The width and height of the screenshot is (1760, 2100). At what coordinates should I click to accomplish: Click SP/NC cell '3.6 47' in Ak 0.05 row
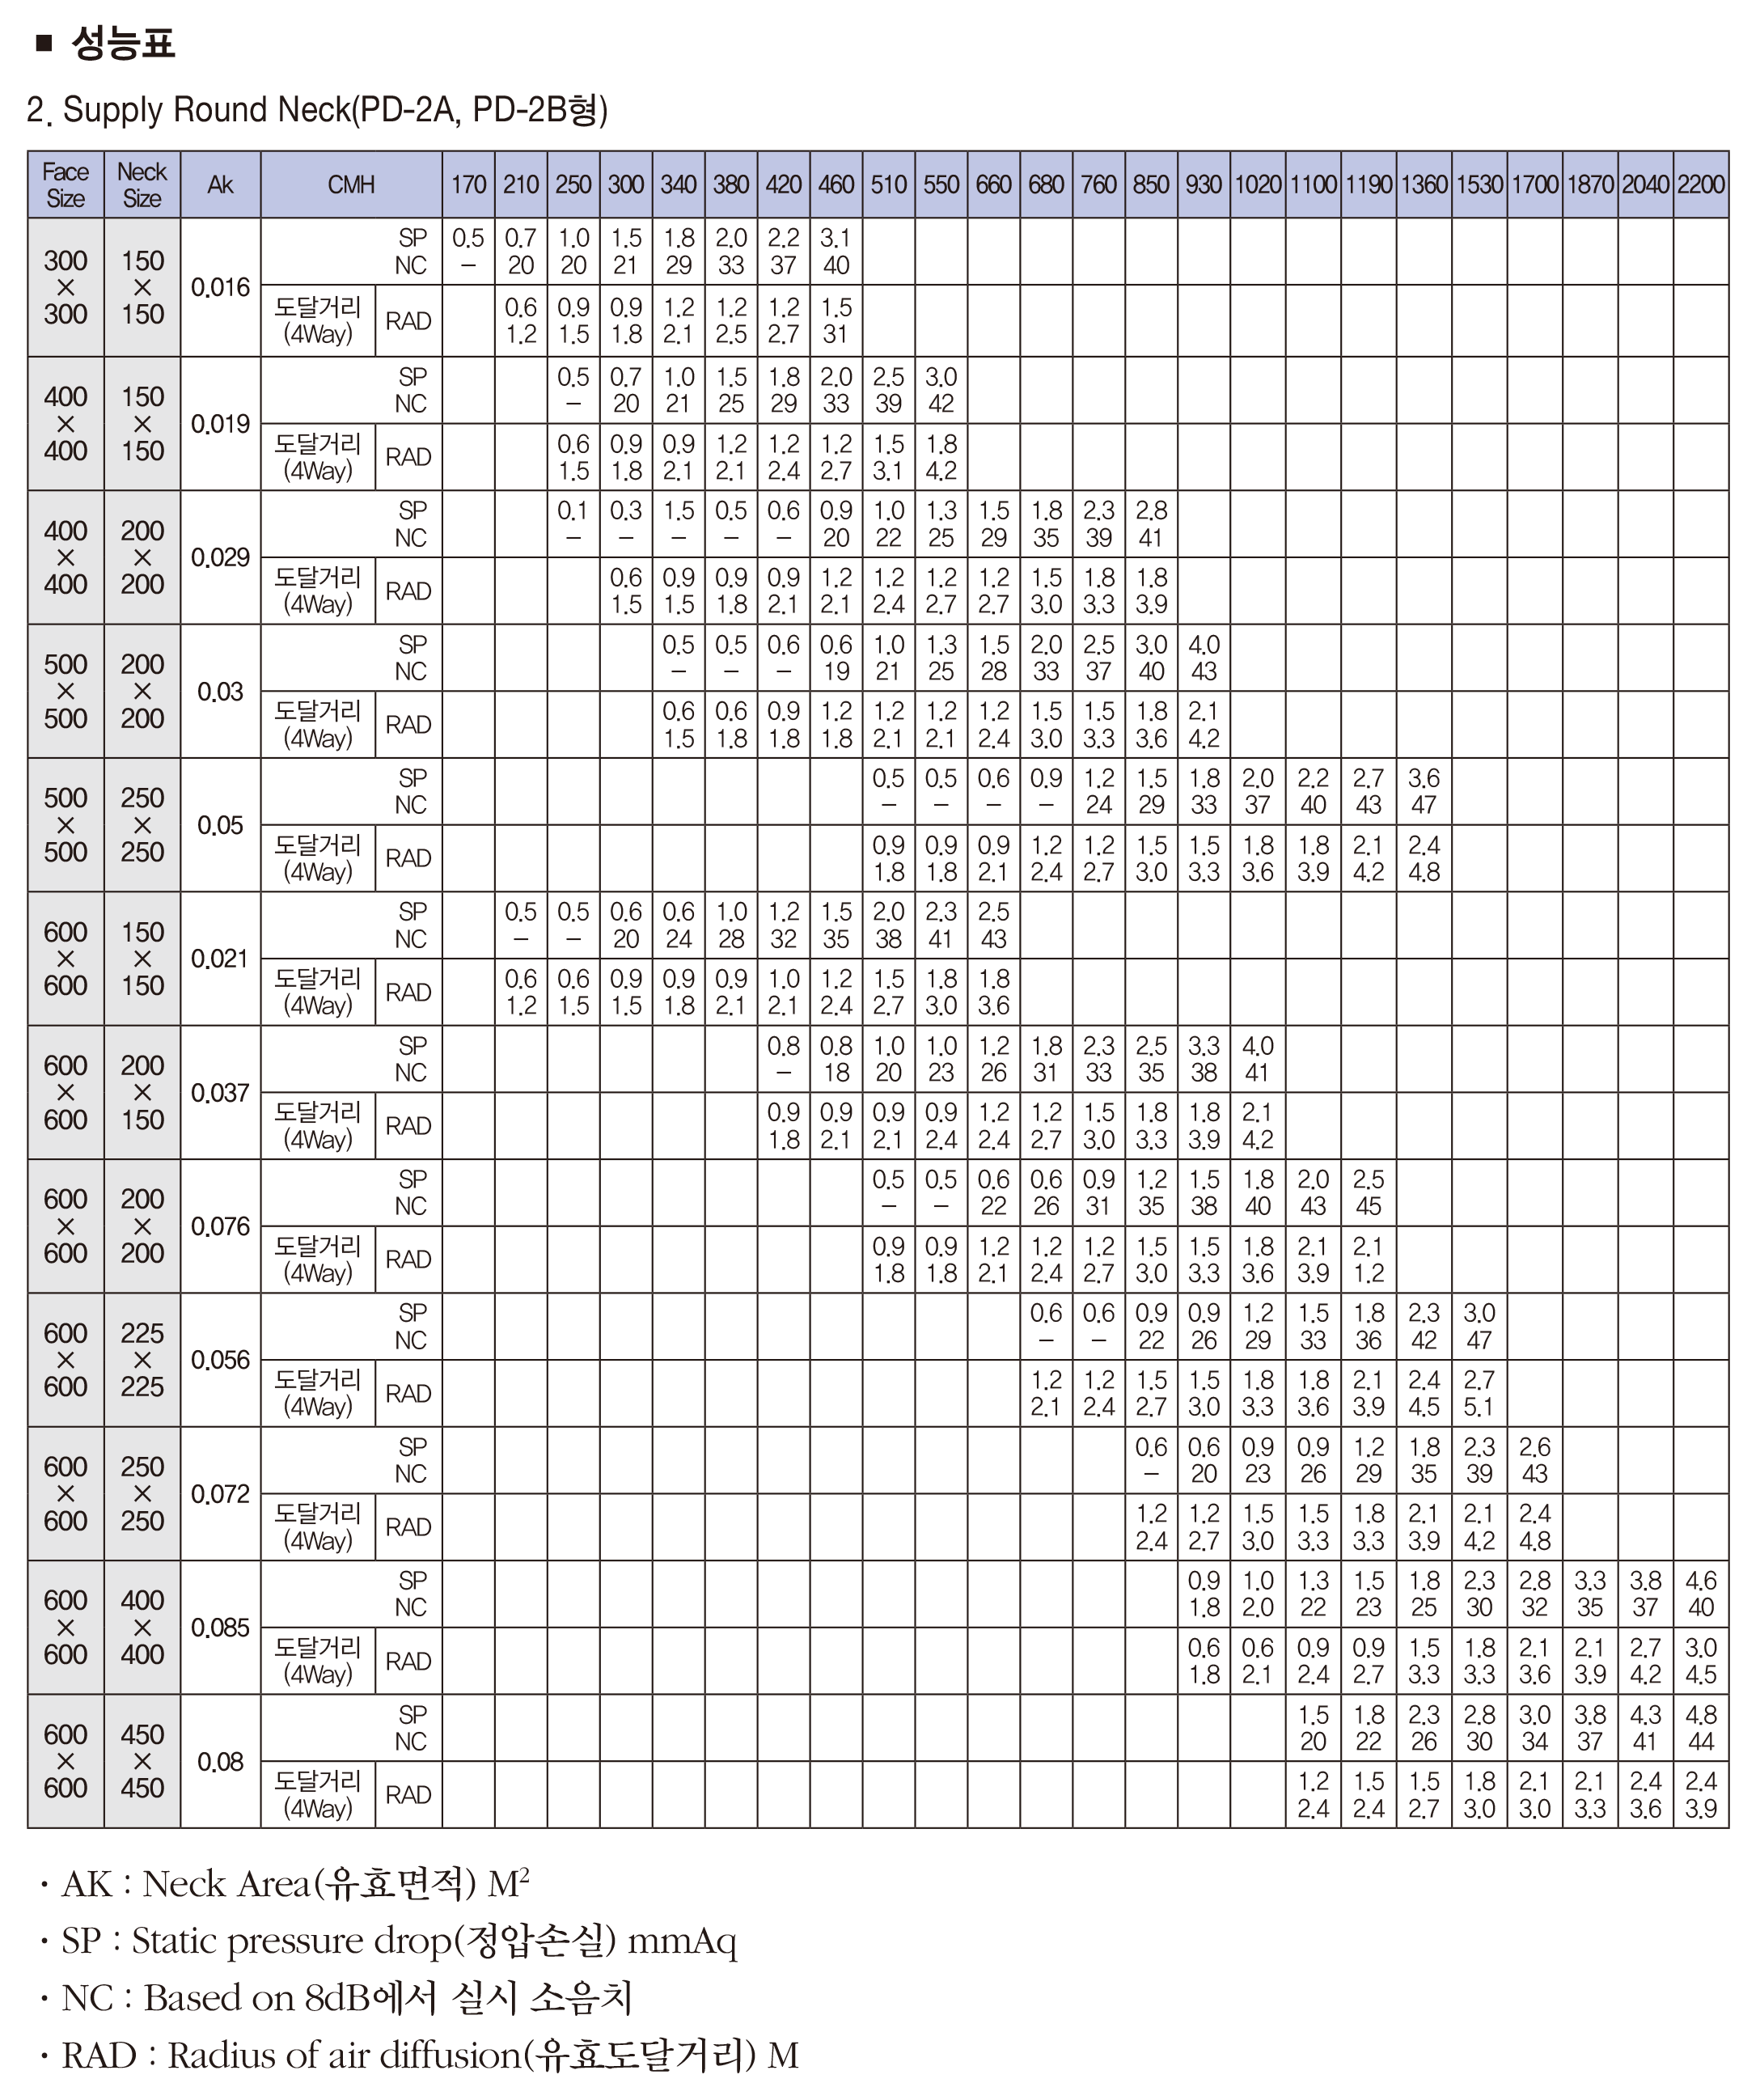tap(1424, 791)
